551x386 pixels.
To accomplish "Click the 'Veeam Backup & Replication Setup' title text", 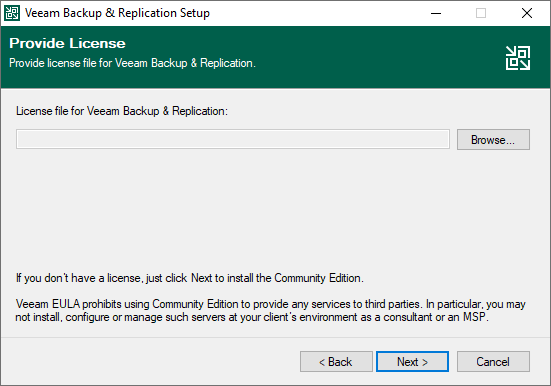I will [x=117, y=13].
